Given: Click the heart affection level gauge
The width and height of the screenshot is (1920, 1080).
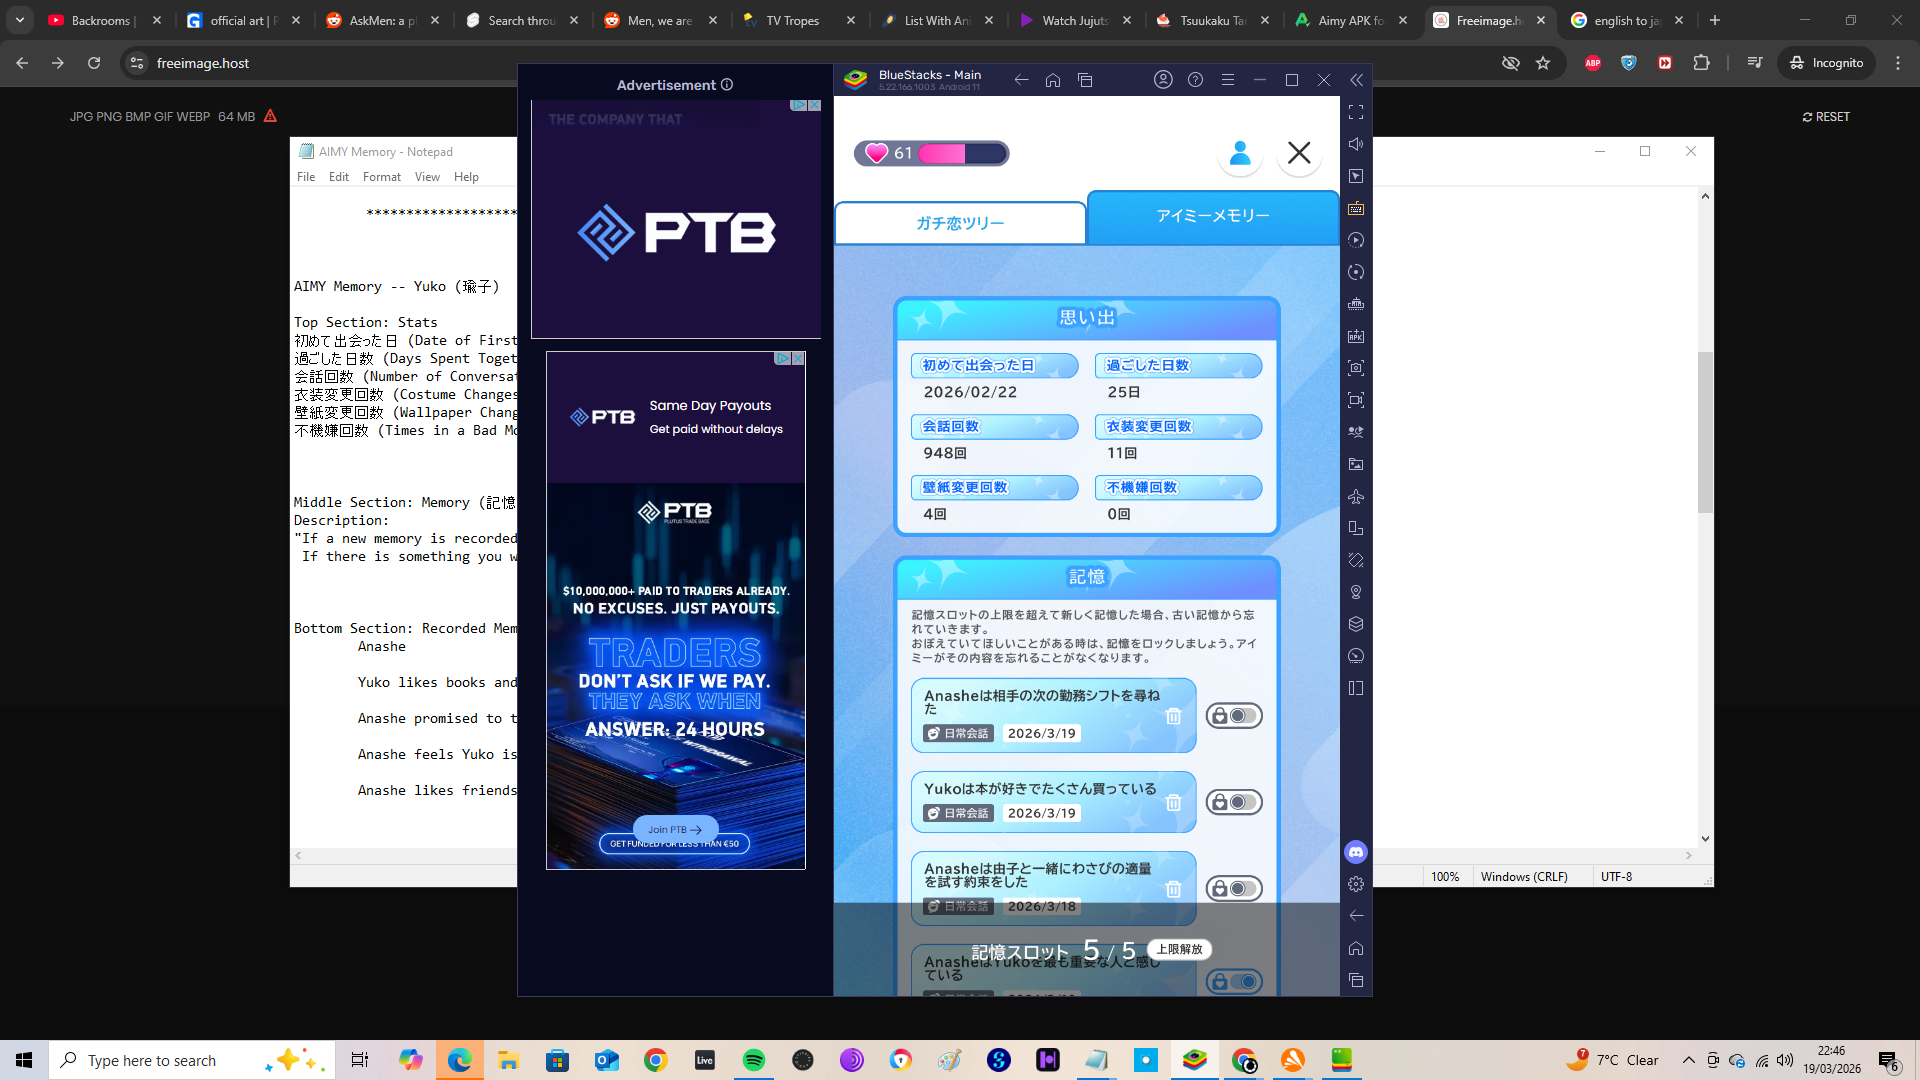Looking at the screenshot, I should 931,153.
